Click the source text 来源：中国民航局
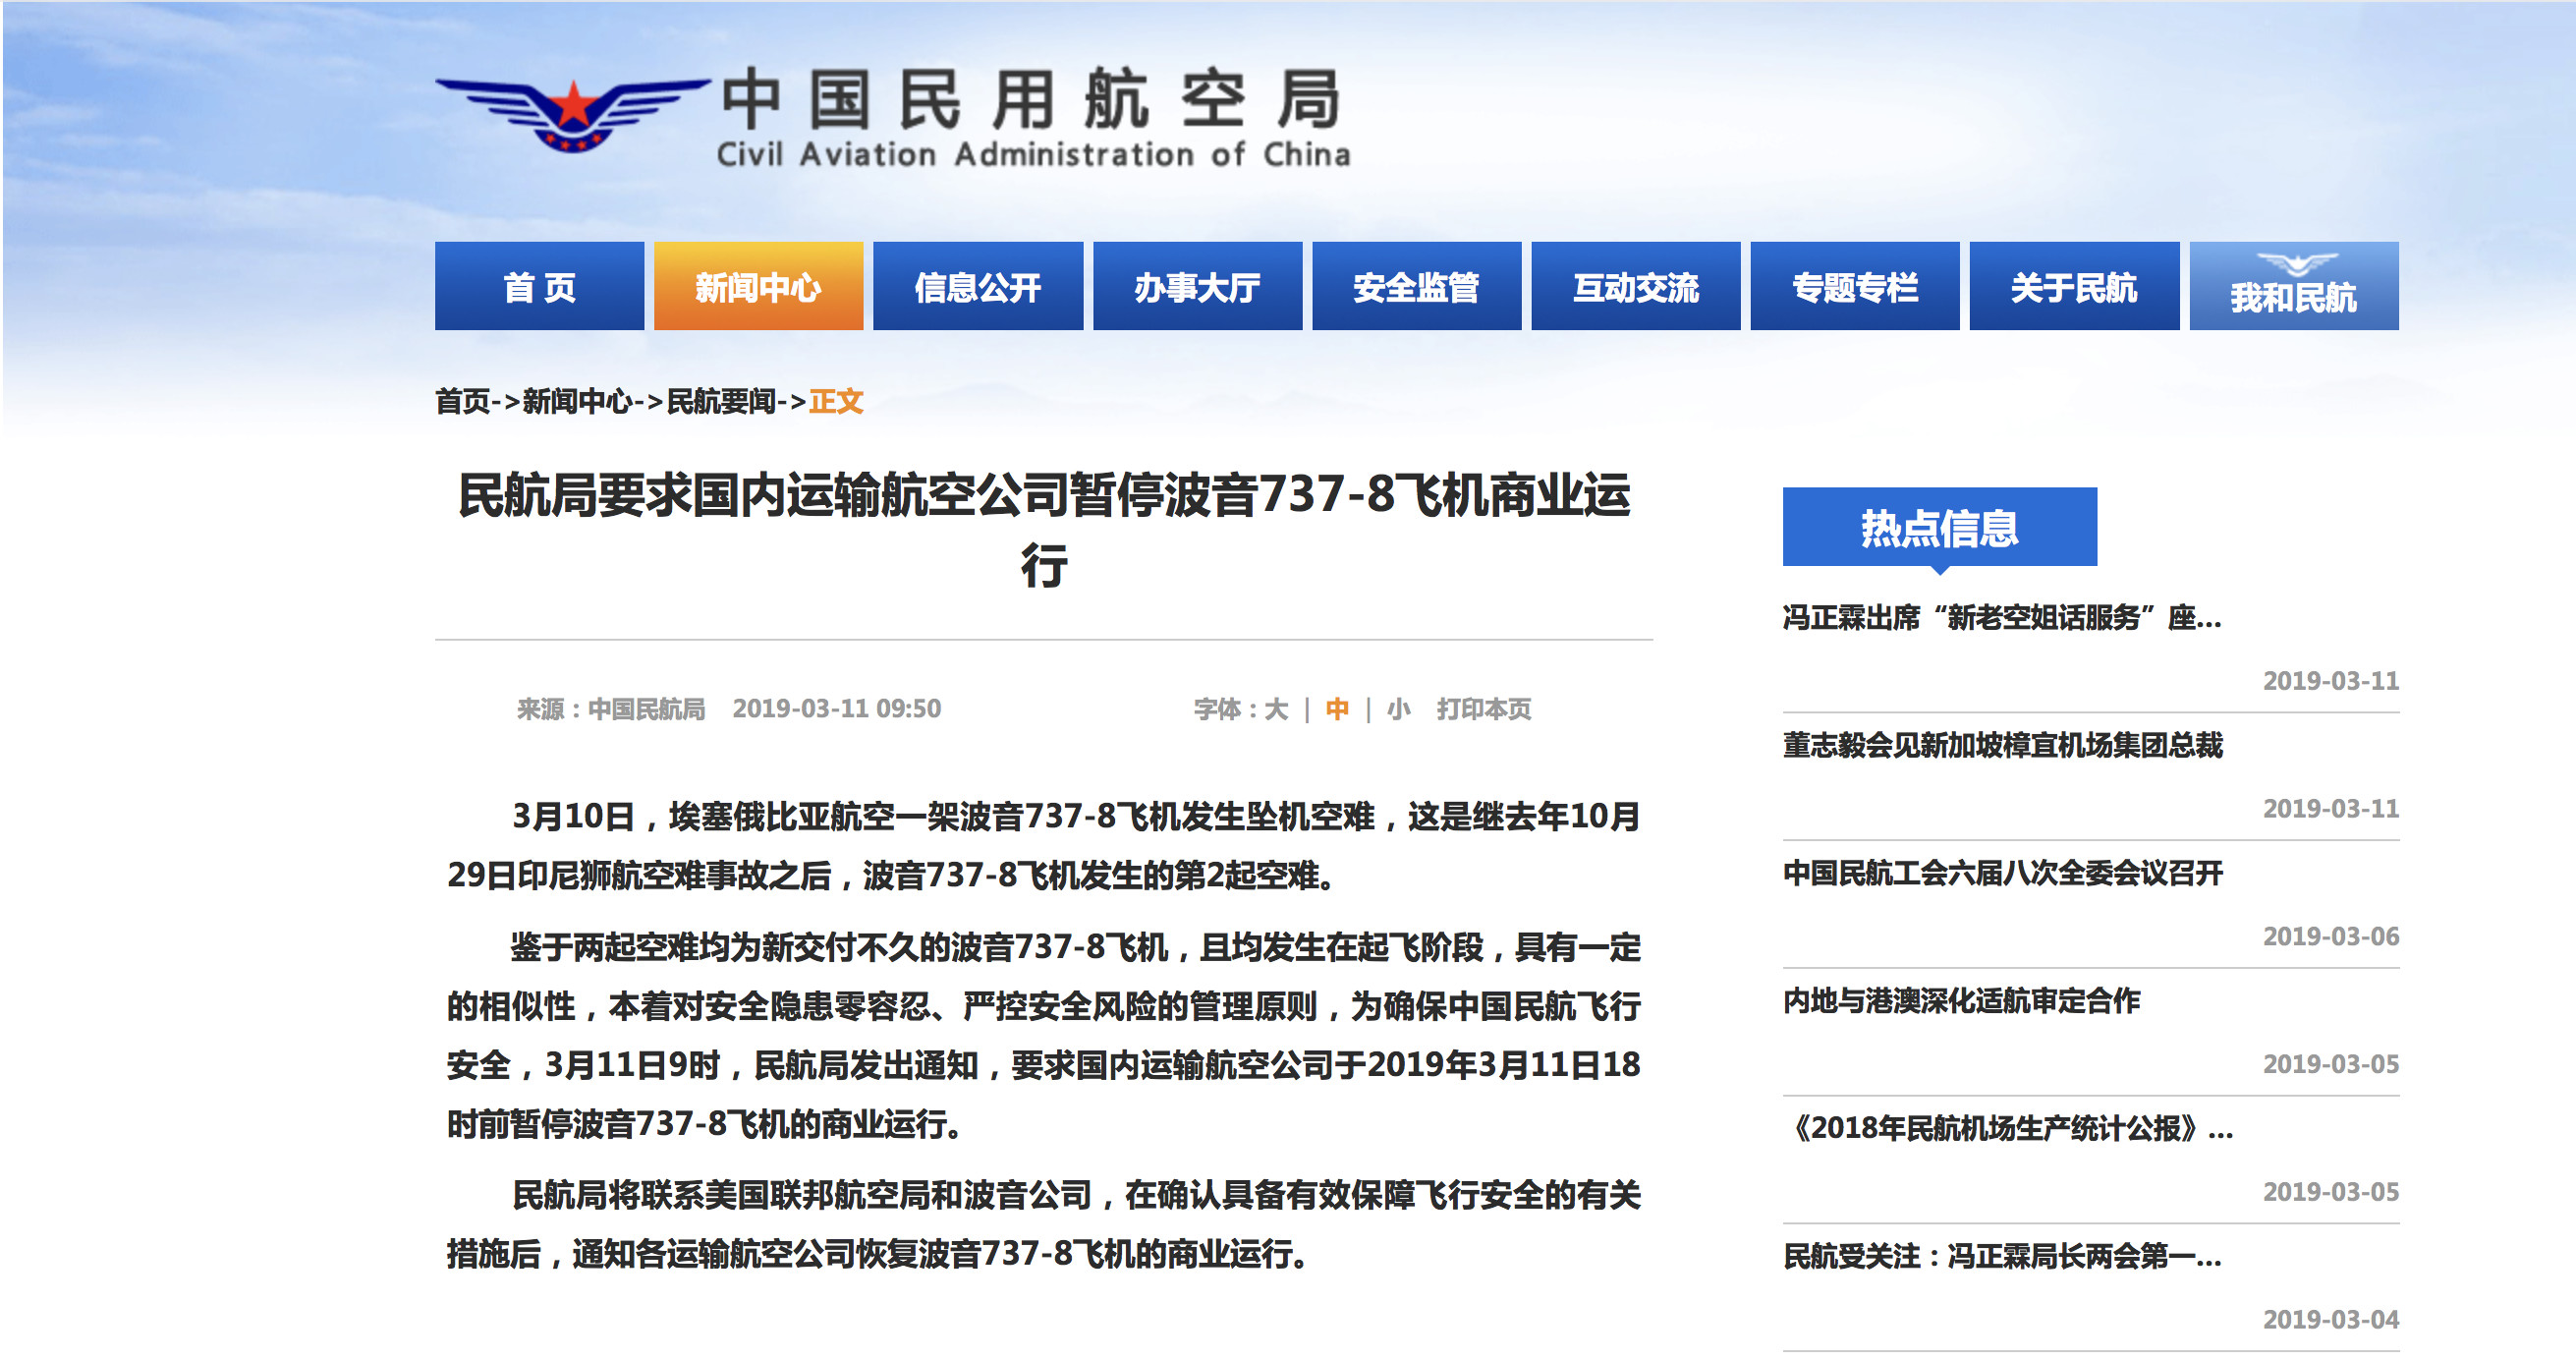The height and width of the screenshot is (1360, 2576). click(x=611, y=709)
